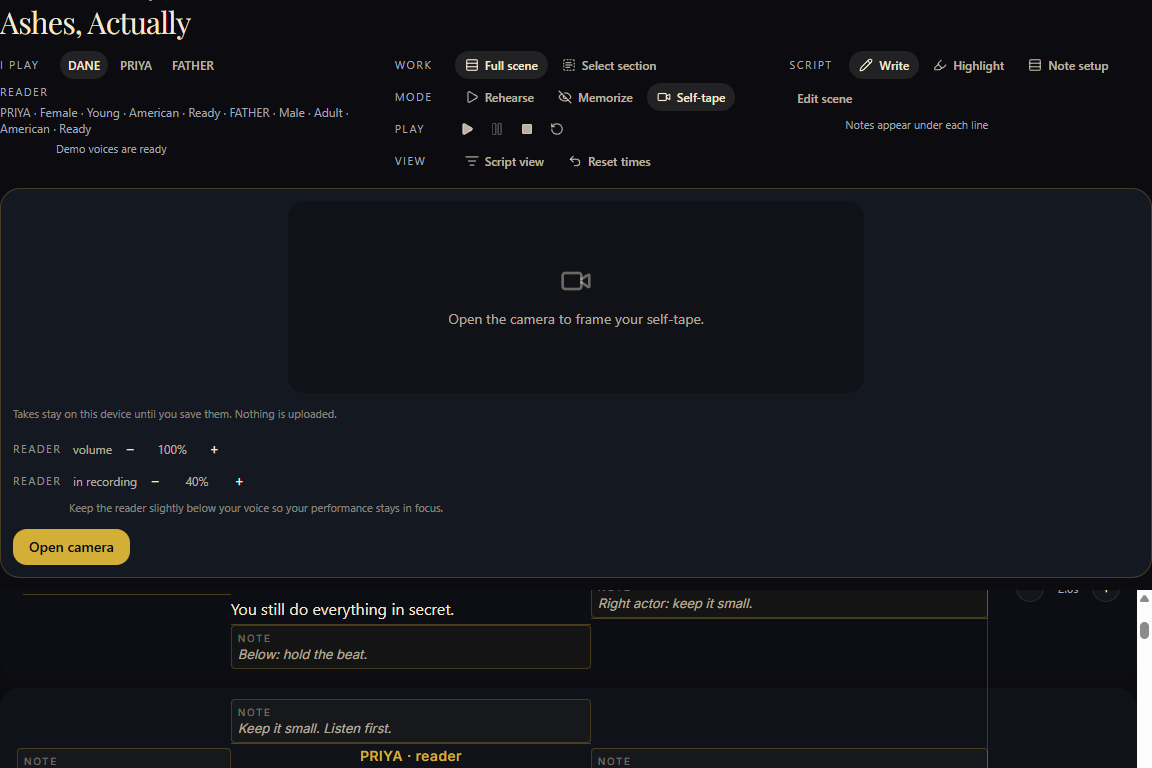The image size is (1152, 768).
Task: Increase reader volume with the plus button
Action: pos(215,450)
